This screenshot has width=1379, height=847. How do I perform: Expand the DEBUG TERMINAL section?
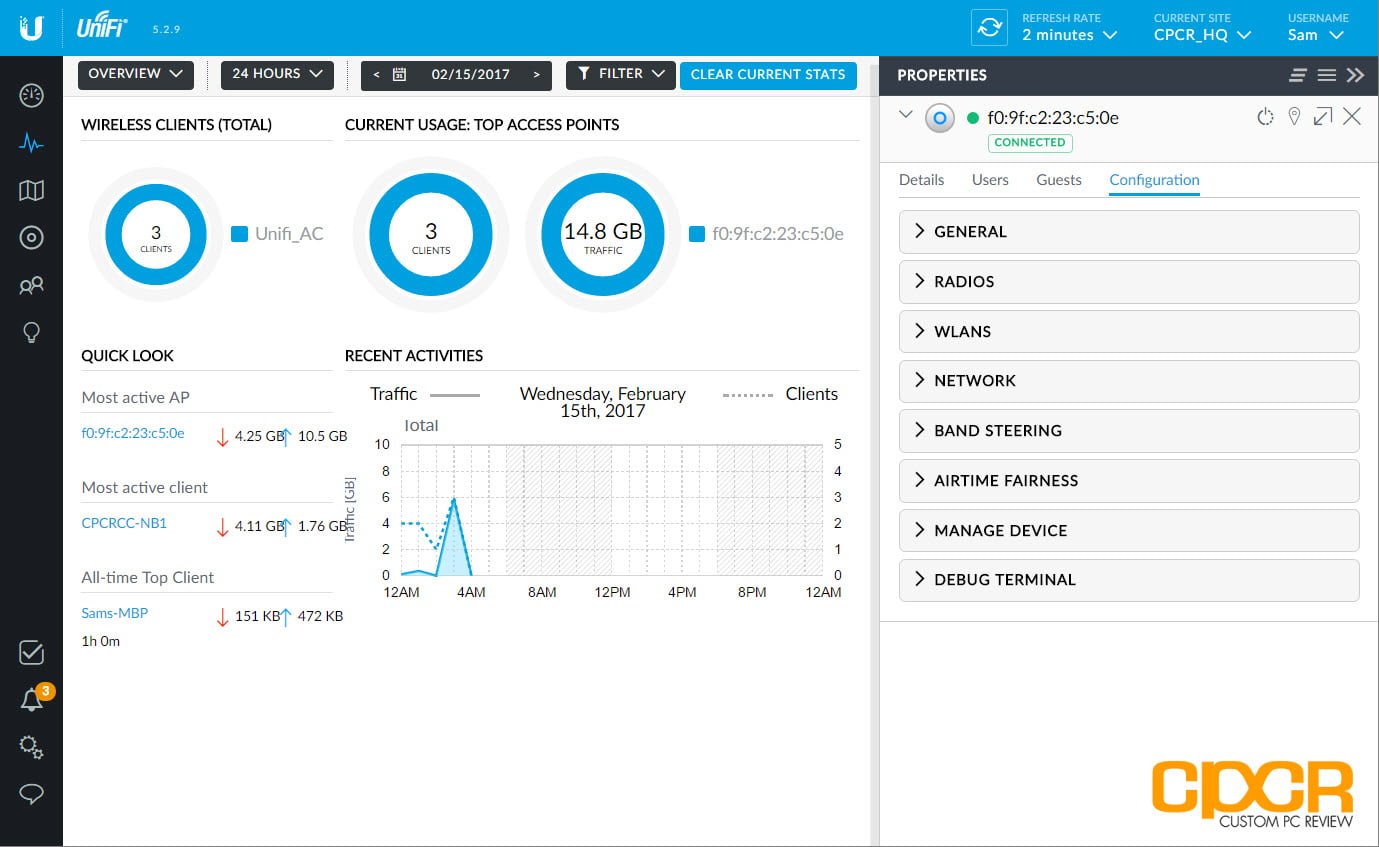pos(1129,579)
